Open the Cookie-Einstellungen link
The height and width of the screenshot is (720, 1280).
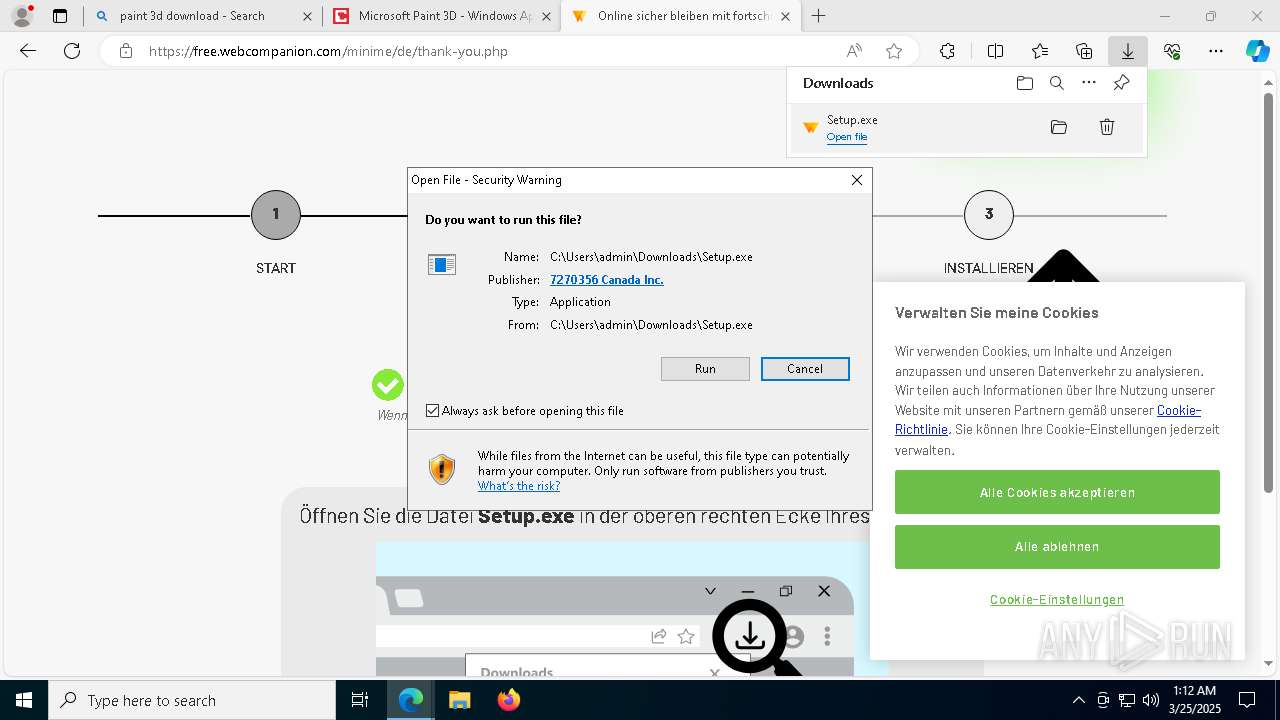point(1057,600)
